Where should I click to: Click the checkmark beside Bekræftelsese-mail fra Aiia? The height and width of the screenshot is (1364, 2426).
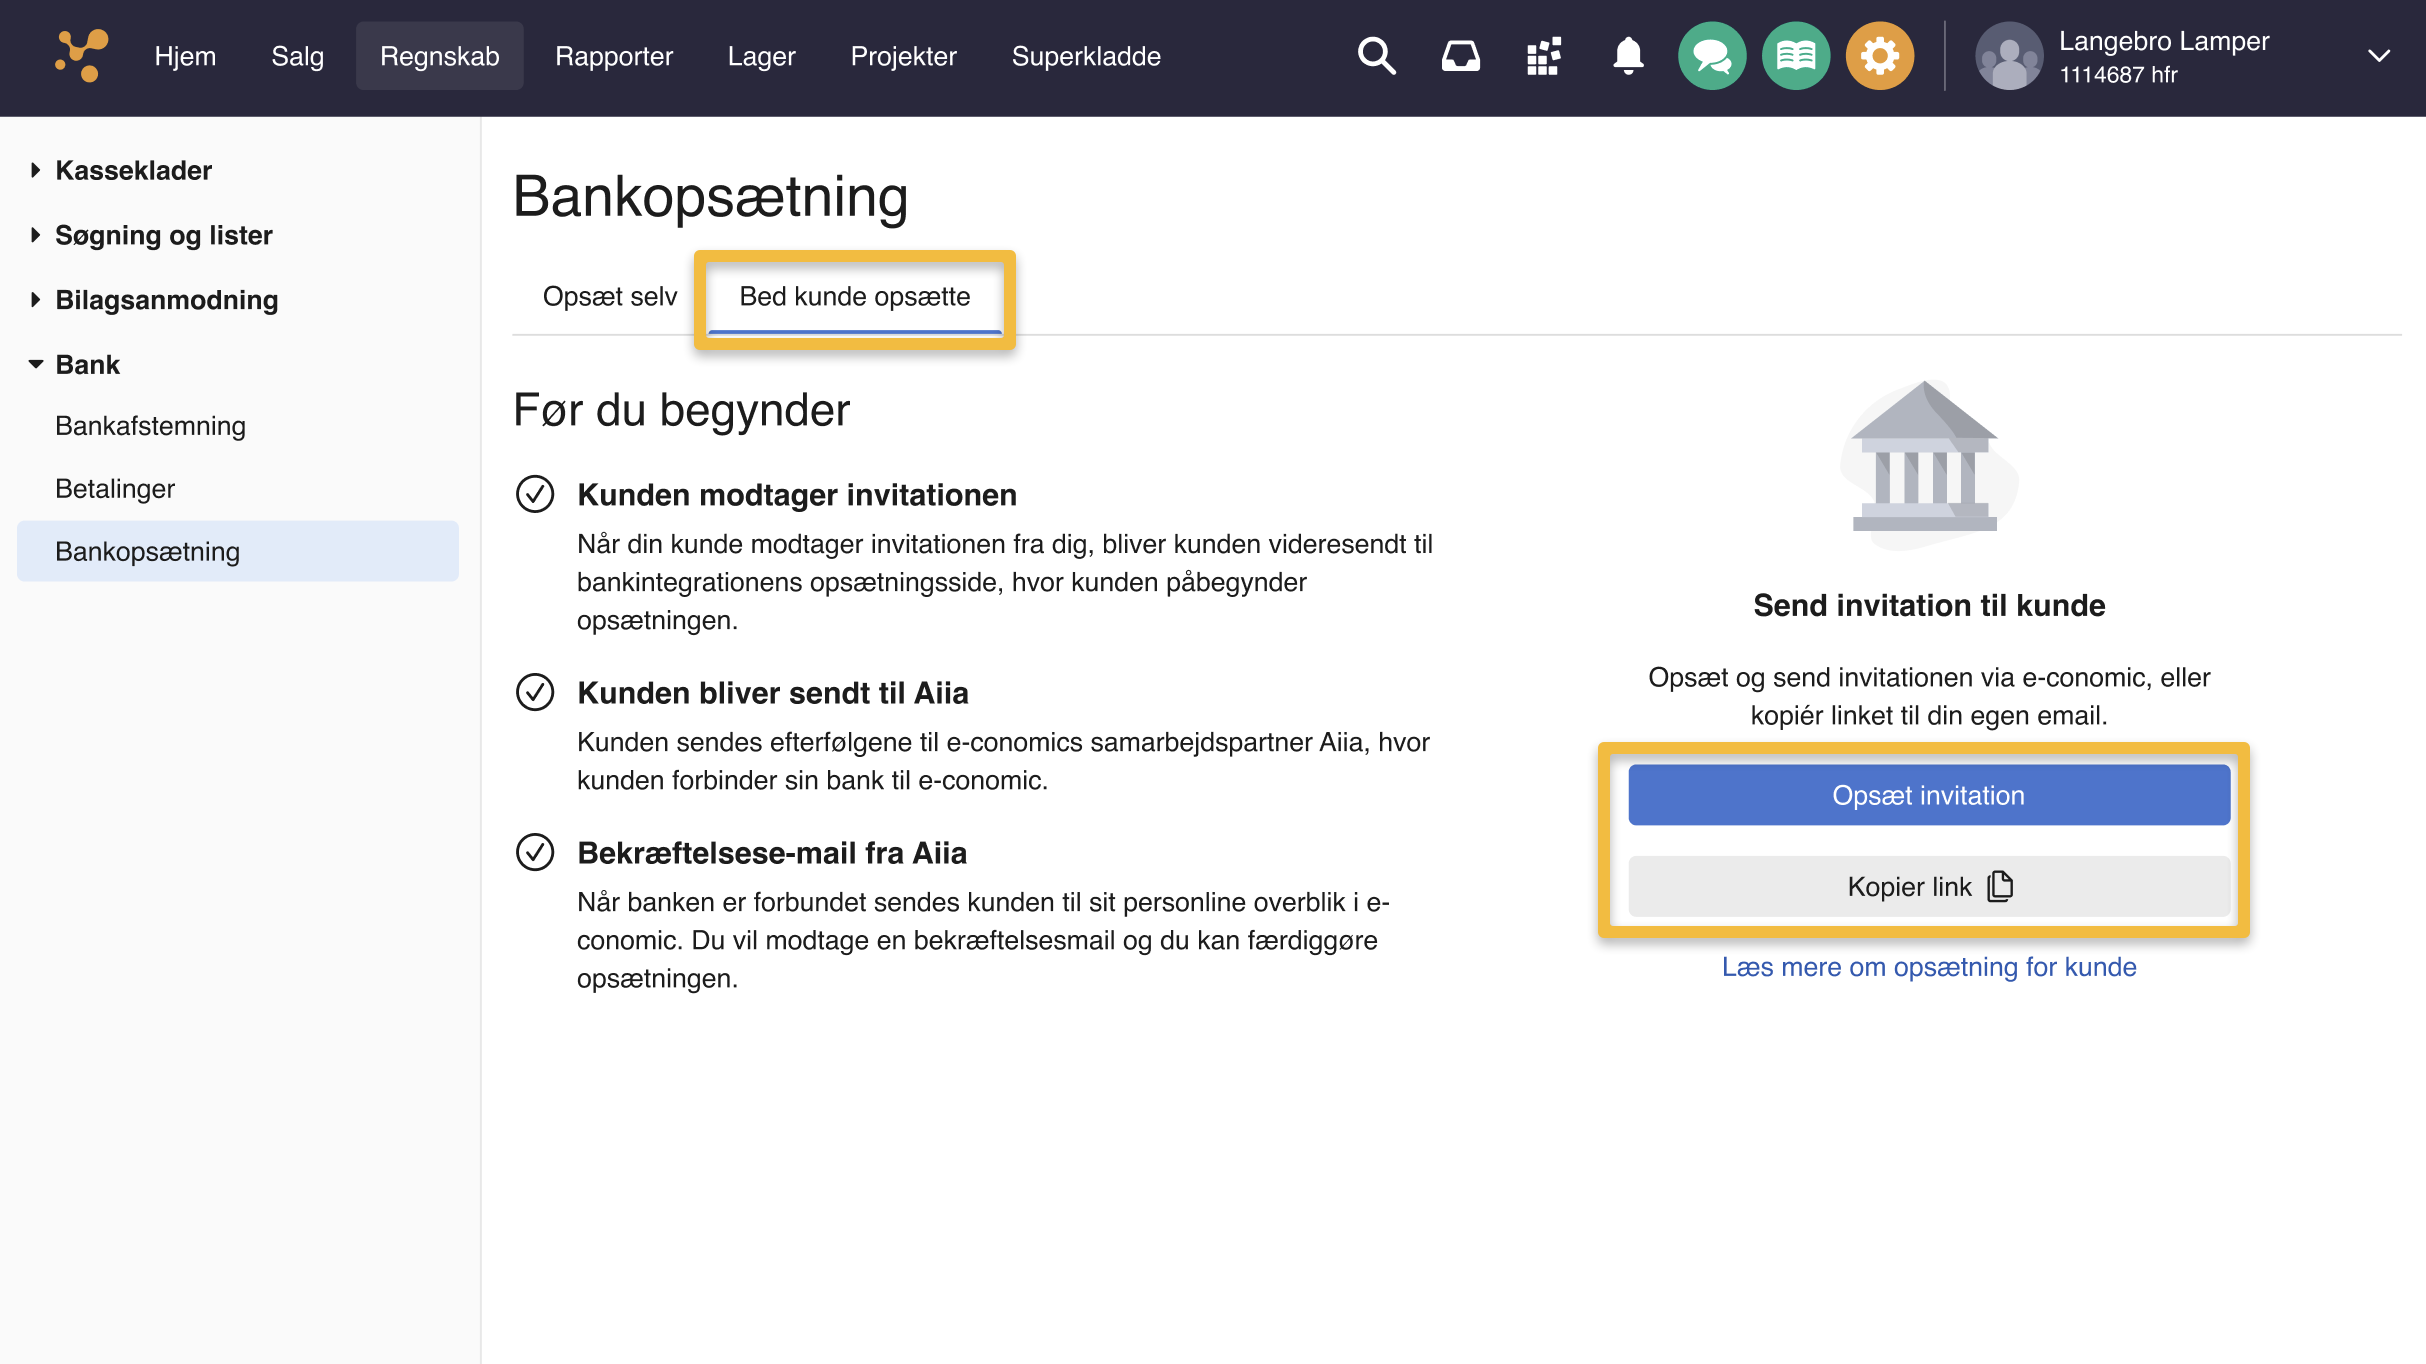(x=536, y=852)
